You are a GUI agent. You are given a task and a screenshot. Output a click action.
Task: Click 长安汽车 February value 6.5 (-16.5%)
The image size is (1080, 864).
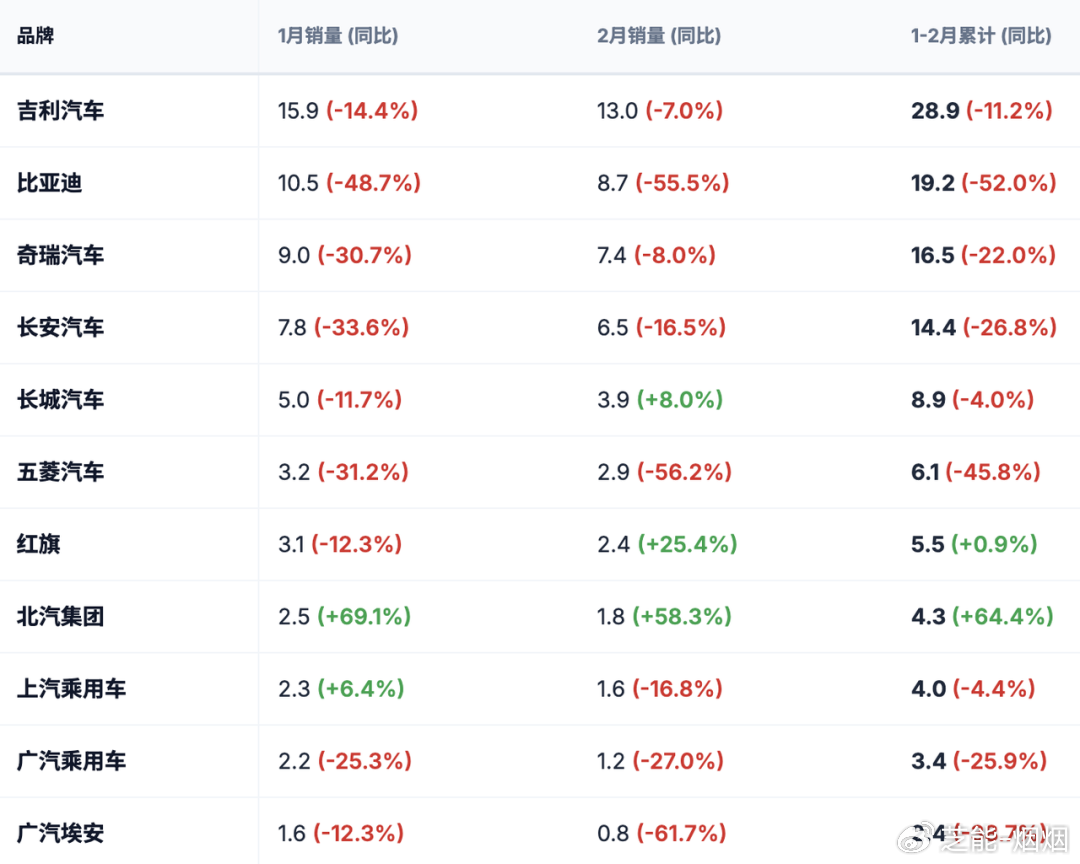click(662, 327)
